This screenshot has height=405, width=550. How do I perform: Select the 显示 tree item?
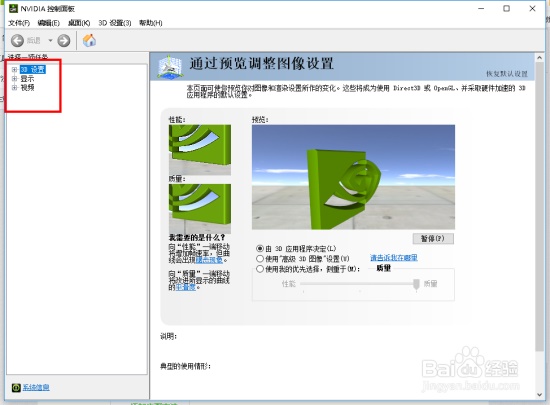coord(27,79)
